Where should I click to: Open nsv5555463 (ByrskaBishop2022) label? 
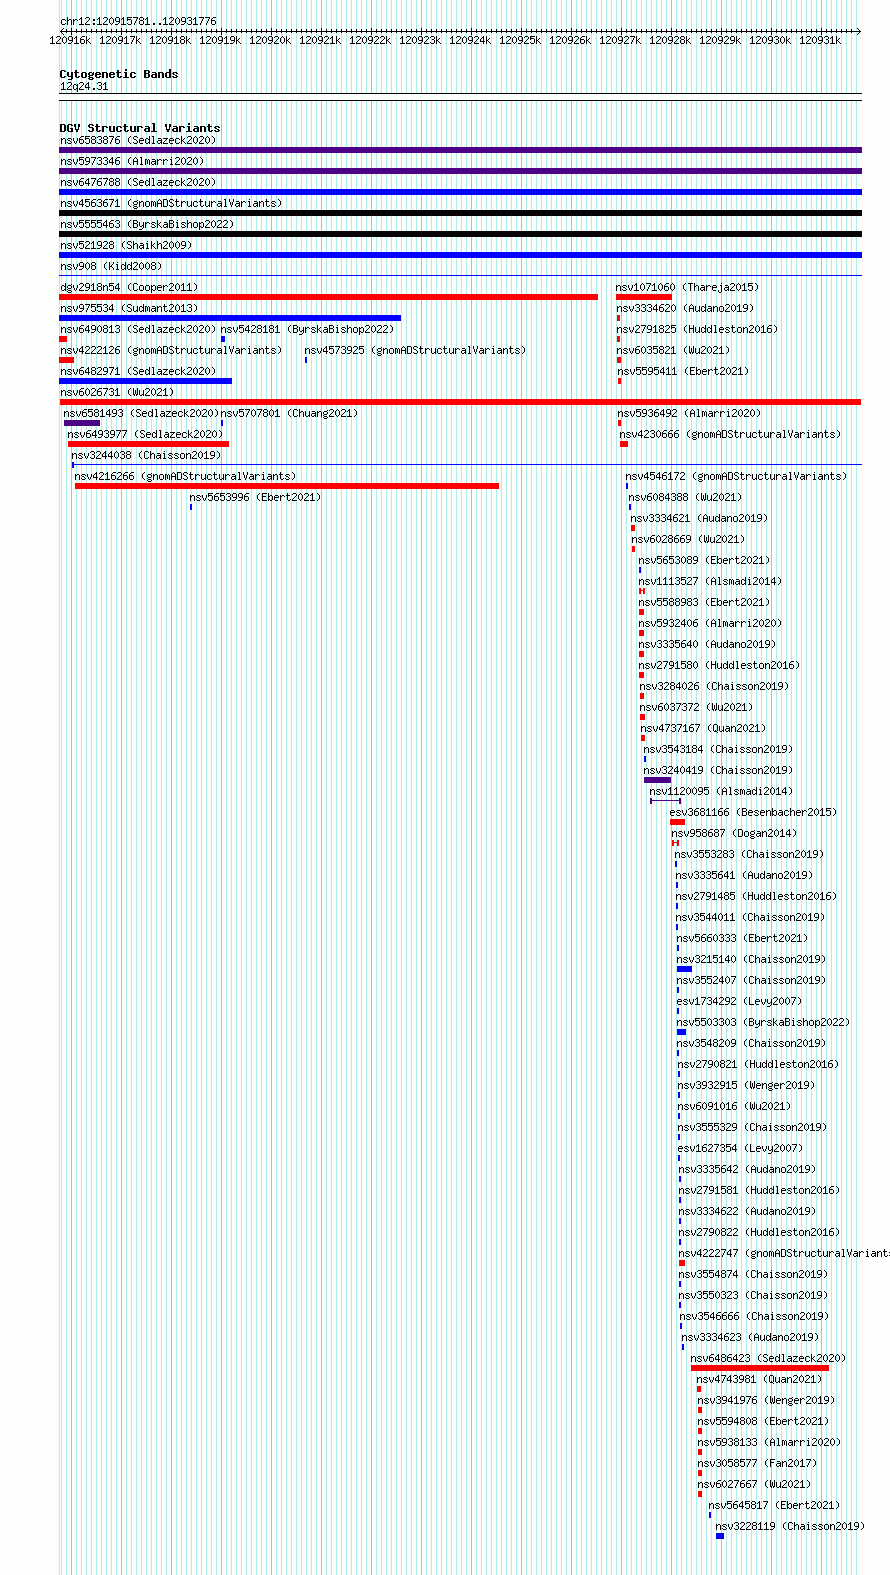(x=147, y=225)
